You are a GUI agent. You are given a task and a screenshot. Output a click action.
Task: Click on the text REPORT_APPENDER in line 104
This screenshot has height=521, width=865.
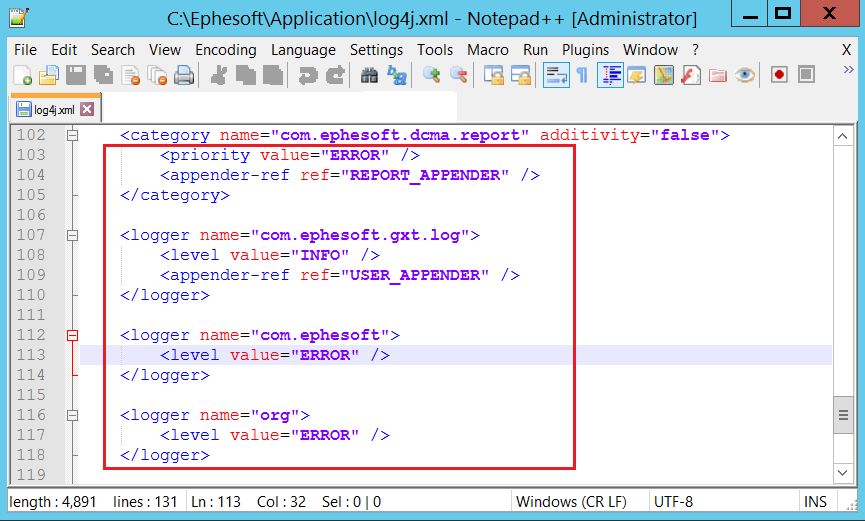point(425,175)
